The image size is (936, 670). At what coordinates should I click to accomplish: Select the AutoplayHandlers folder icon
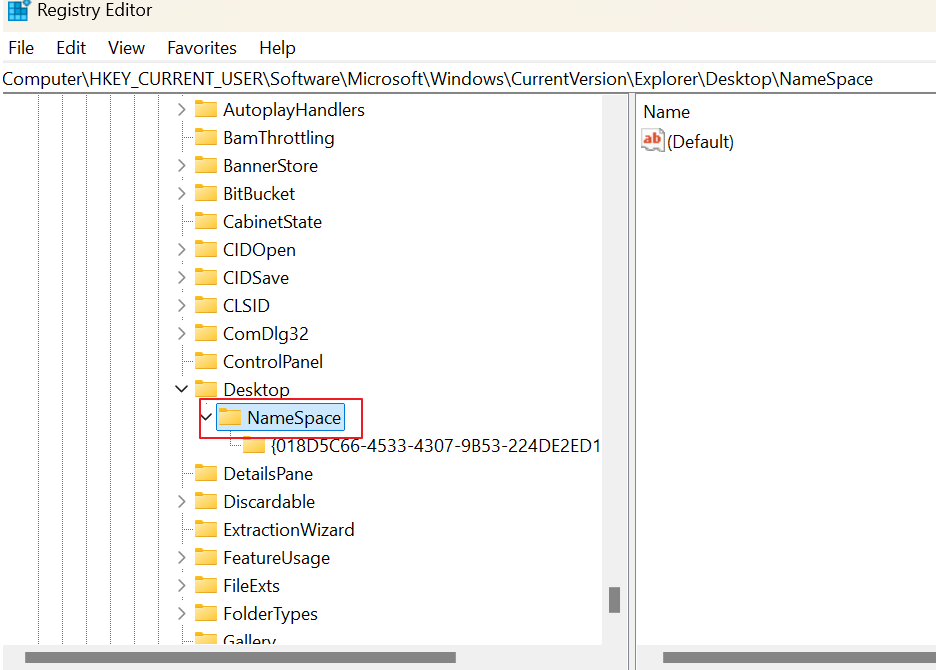(206, 109)
